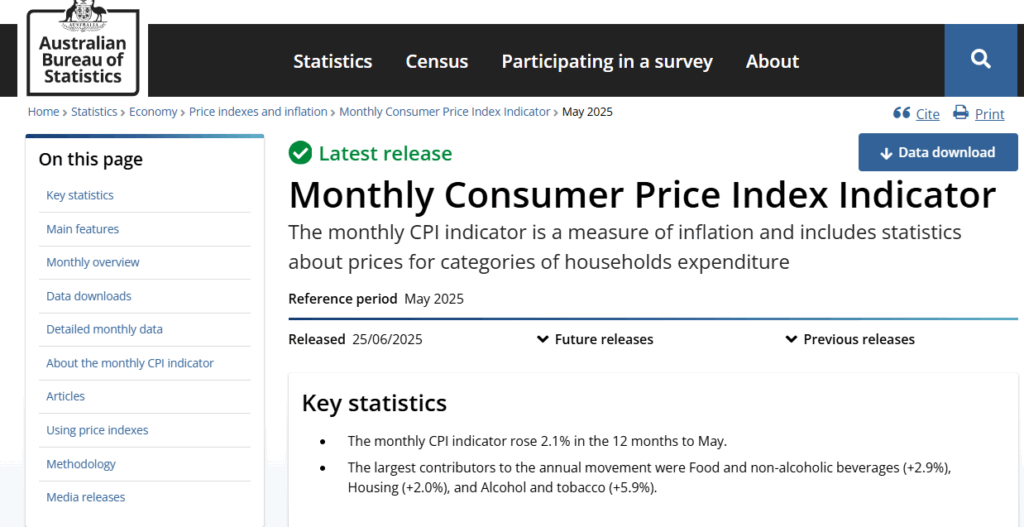The width and height of the screenshot is (1024, 527).
Task: Open the Statistics menu
Action: pyautogui.click(x=332, y=61)
